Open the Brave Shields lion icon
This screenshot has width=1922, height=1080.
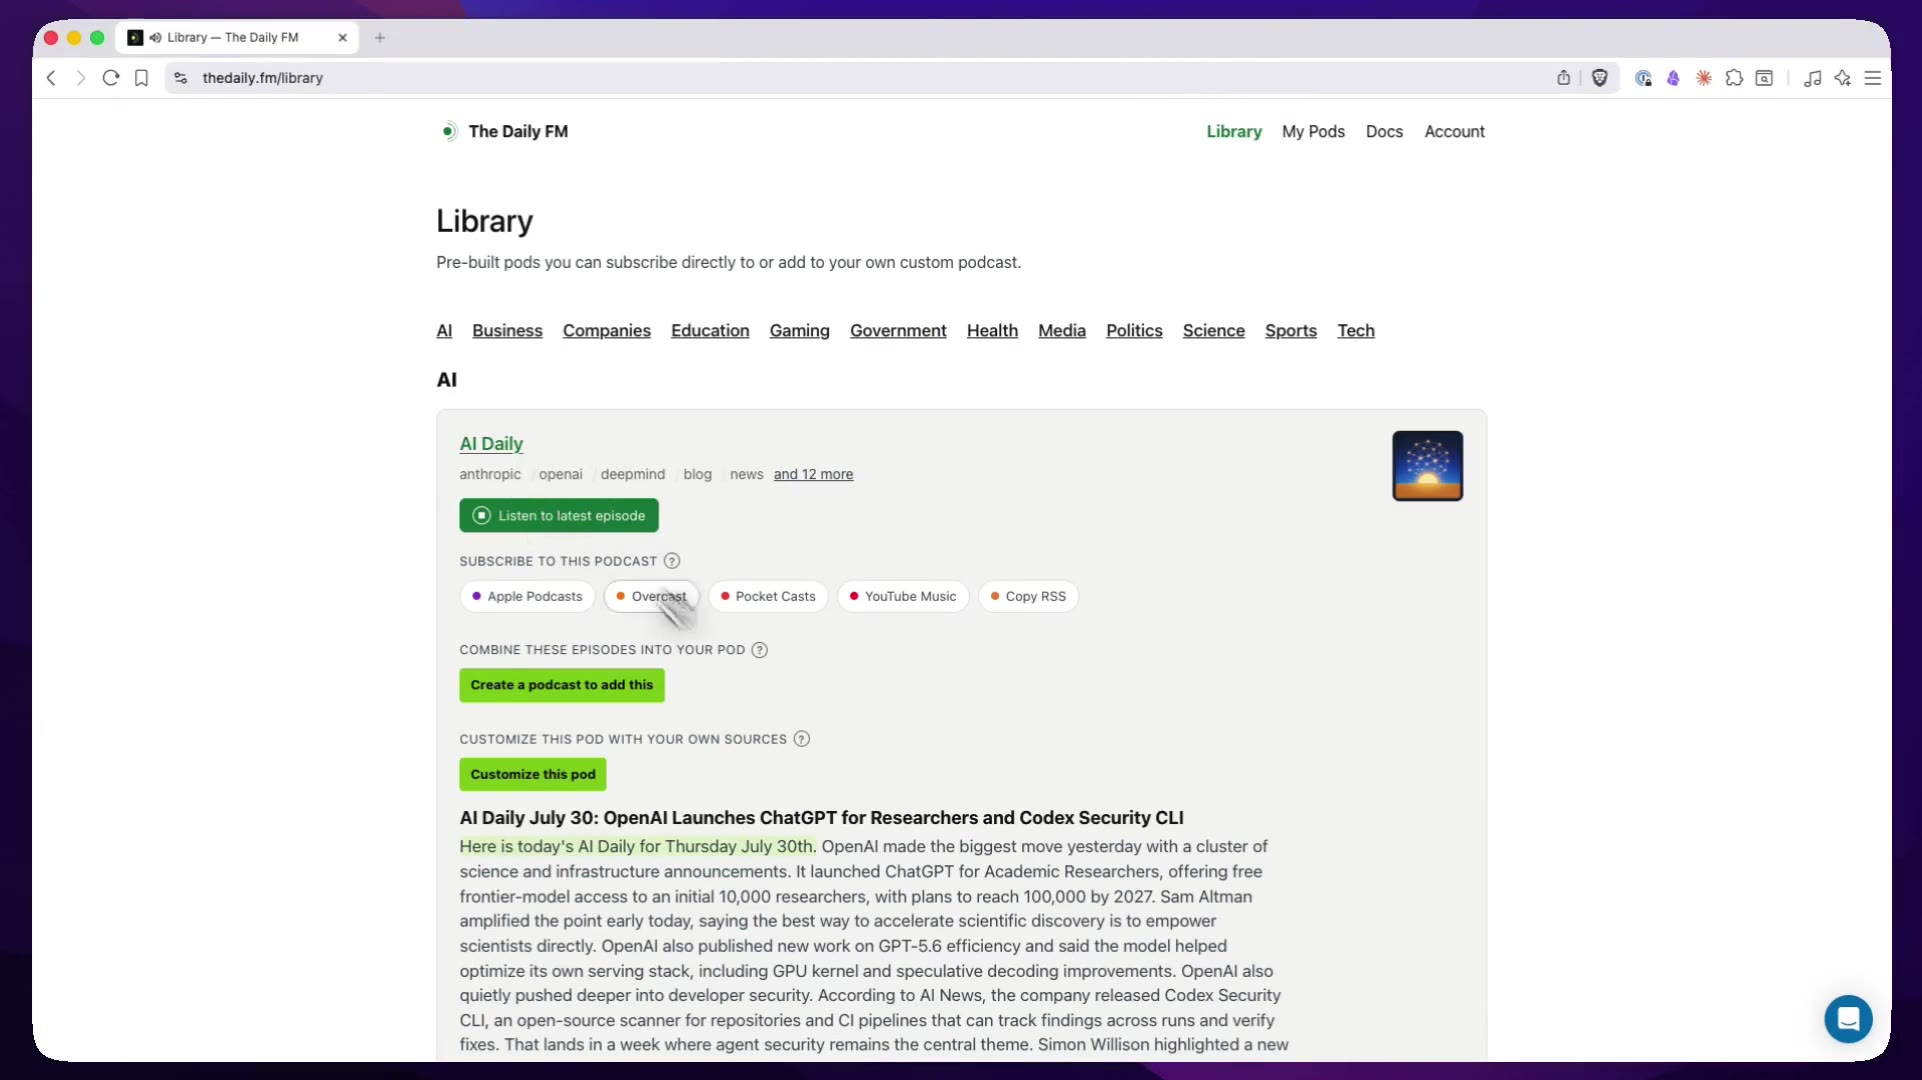point(1600,78)
